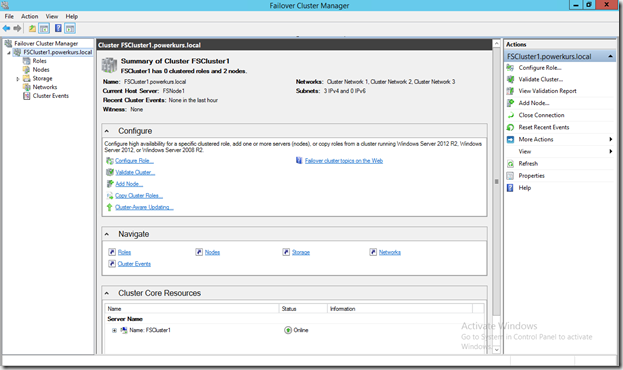This screenshot has width=623, height=370.
Task: Click Reset Recent Events icon
Action: pyautogui.click(x=510, y=127)
